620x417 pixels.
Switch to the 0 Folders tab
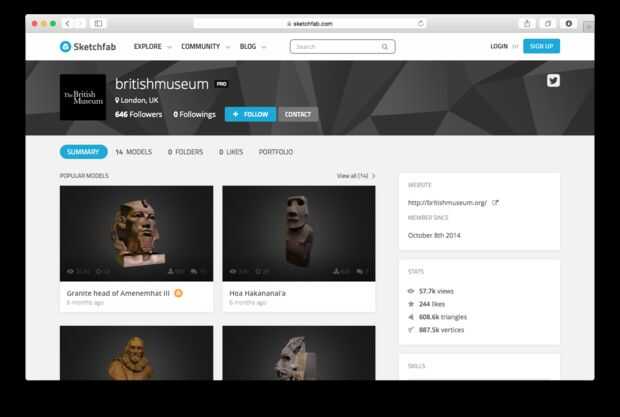coord(185,152)
